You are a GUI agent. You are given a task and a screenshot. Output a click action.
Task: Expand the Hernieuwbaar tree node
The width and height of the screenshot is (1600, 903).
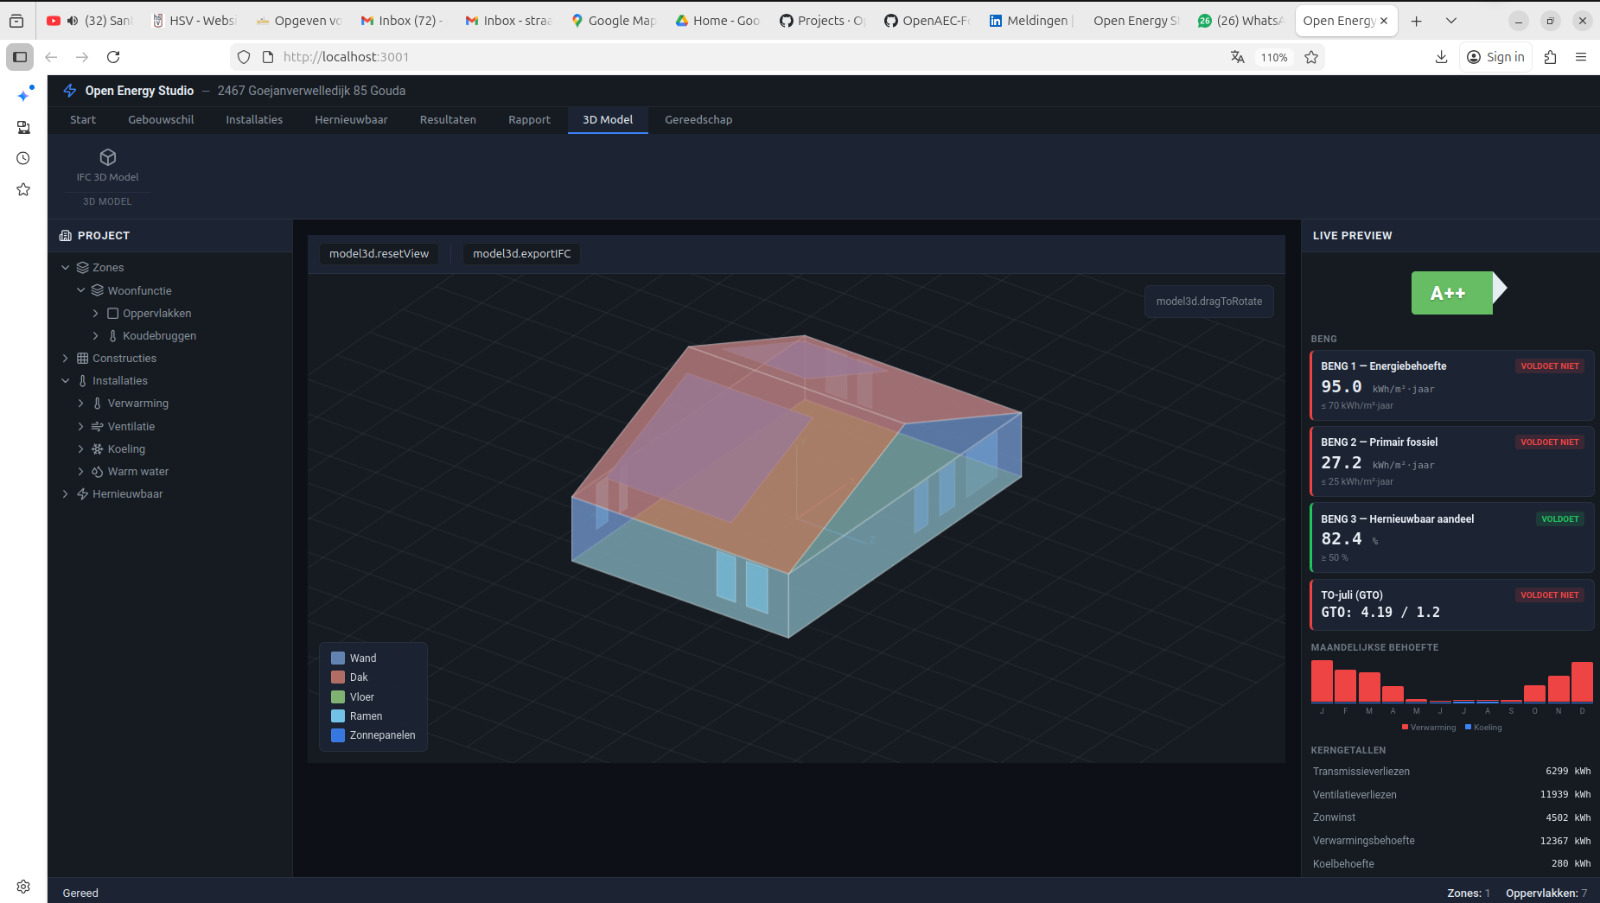tap(66, 494)
